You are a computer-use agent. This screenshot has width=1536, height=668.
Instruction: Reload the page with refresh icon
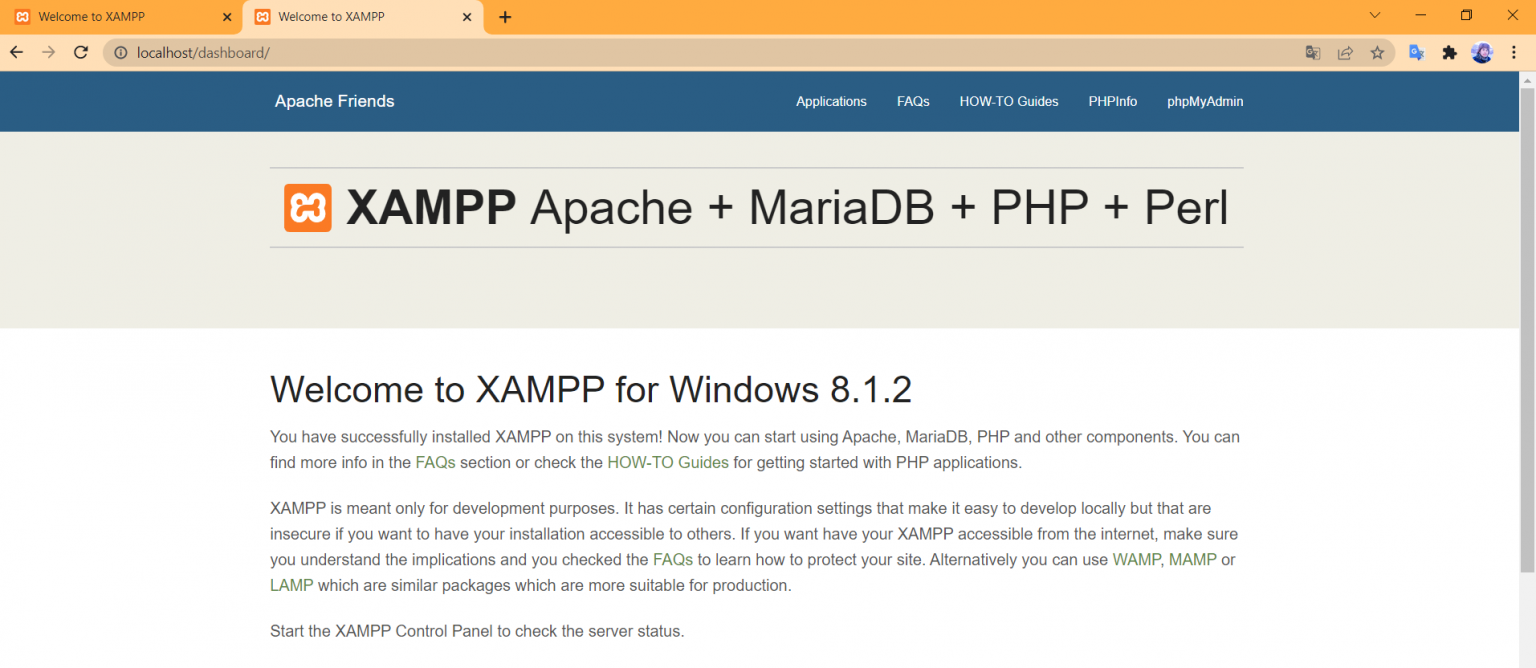[x=81, y=53]
